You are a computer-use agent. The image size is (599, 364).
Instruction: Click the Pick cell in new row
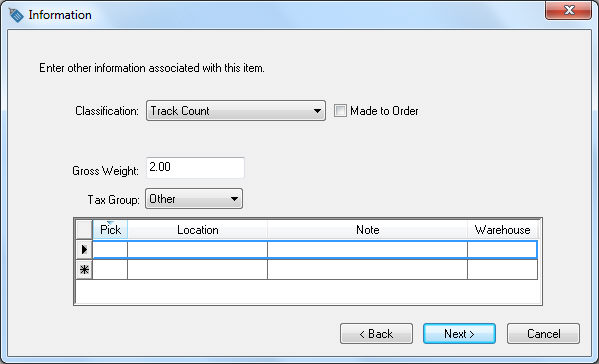110,270
